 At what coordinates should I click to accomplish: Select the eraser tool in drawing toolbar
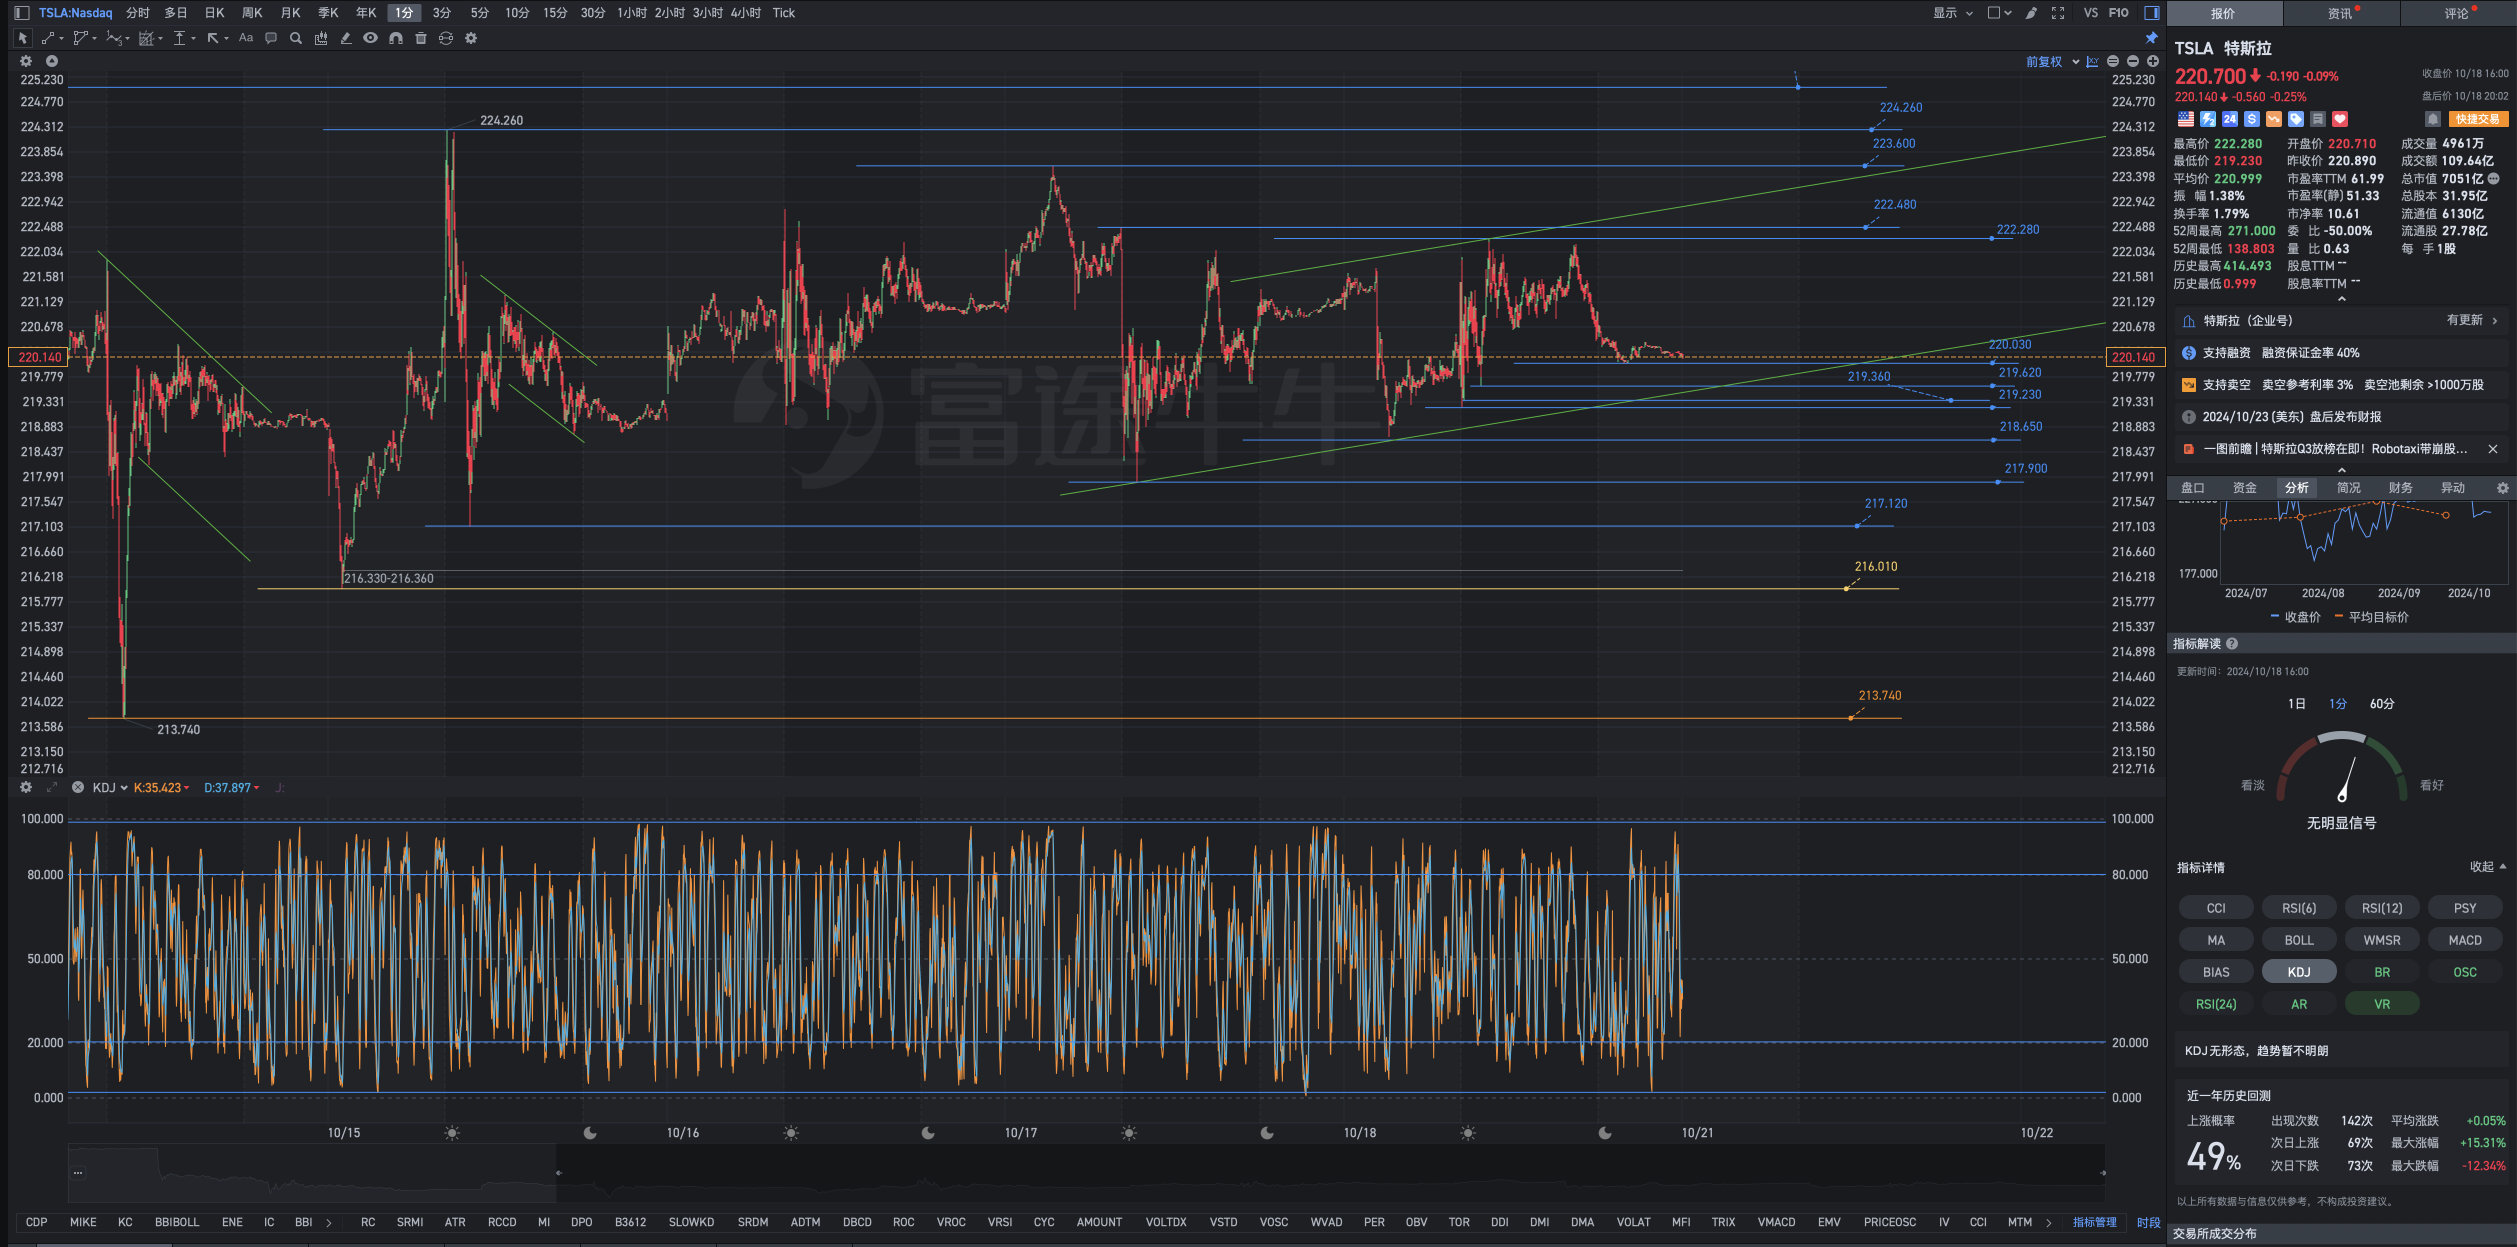click(x=346, y=38)
